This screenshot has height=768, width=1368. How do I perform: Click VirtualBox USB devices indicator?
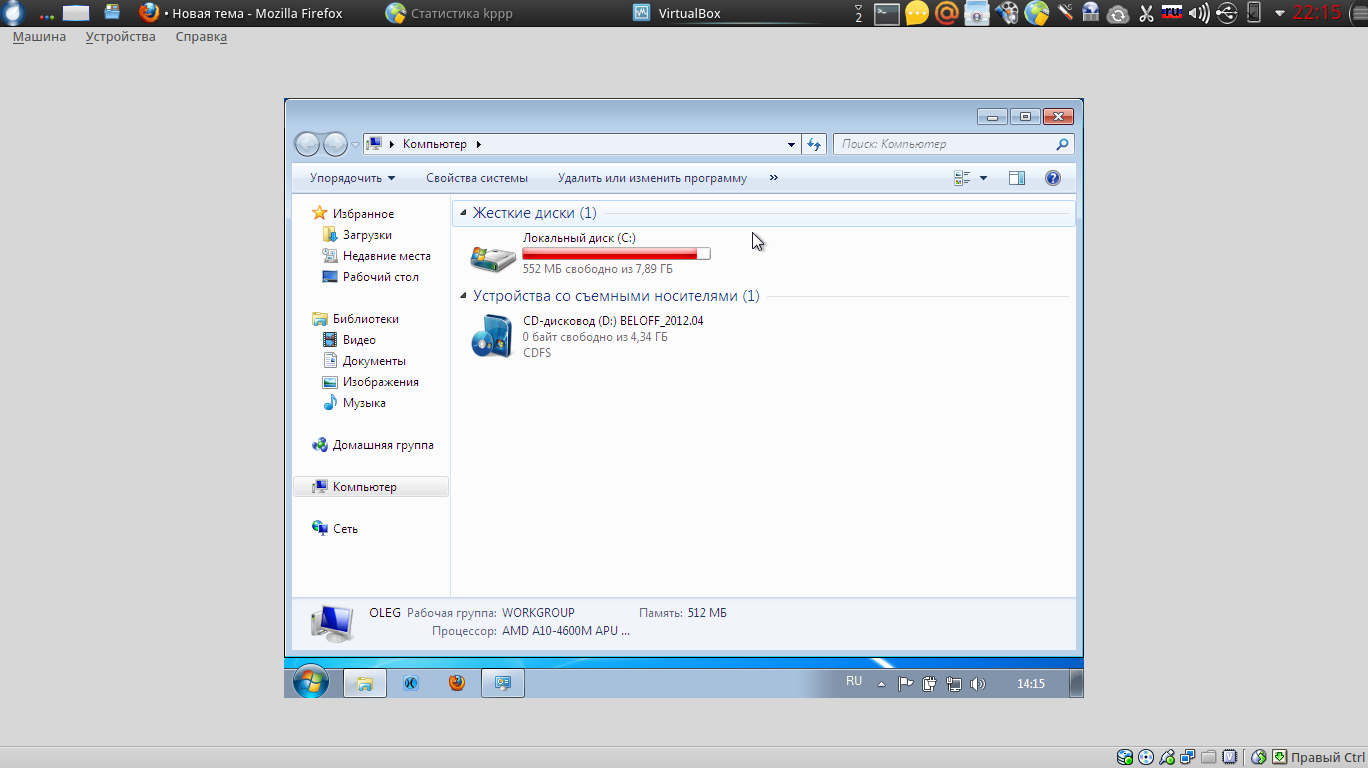pos(1167,757)
